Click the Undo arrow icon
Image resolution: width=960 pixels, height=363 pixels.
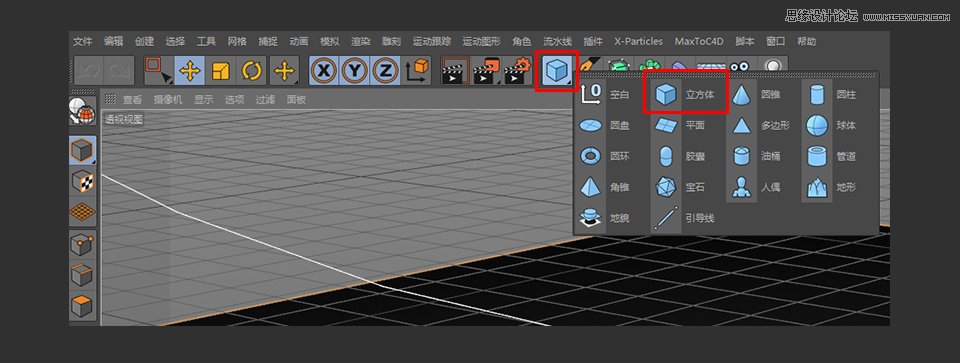pos(89,71)
